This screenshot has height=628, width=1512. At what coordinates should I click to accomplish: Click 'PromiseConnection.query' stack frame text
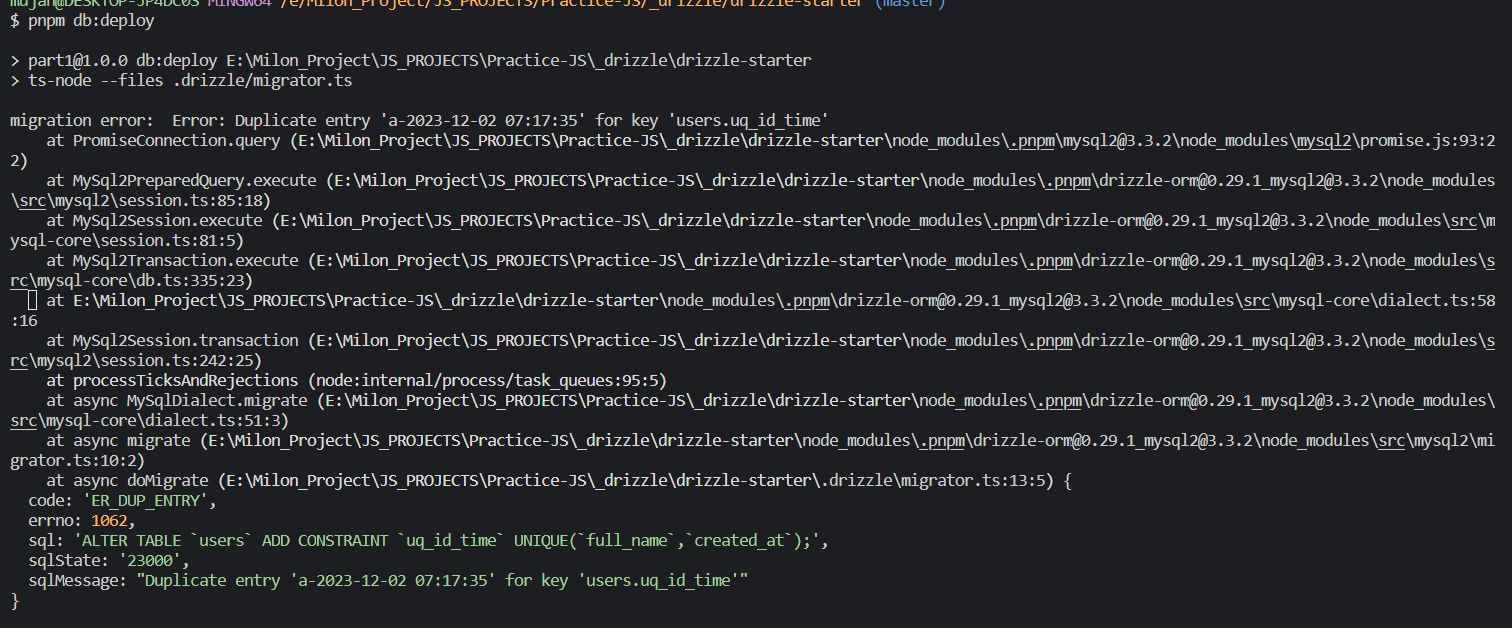coord(177,140)
